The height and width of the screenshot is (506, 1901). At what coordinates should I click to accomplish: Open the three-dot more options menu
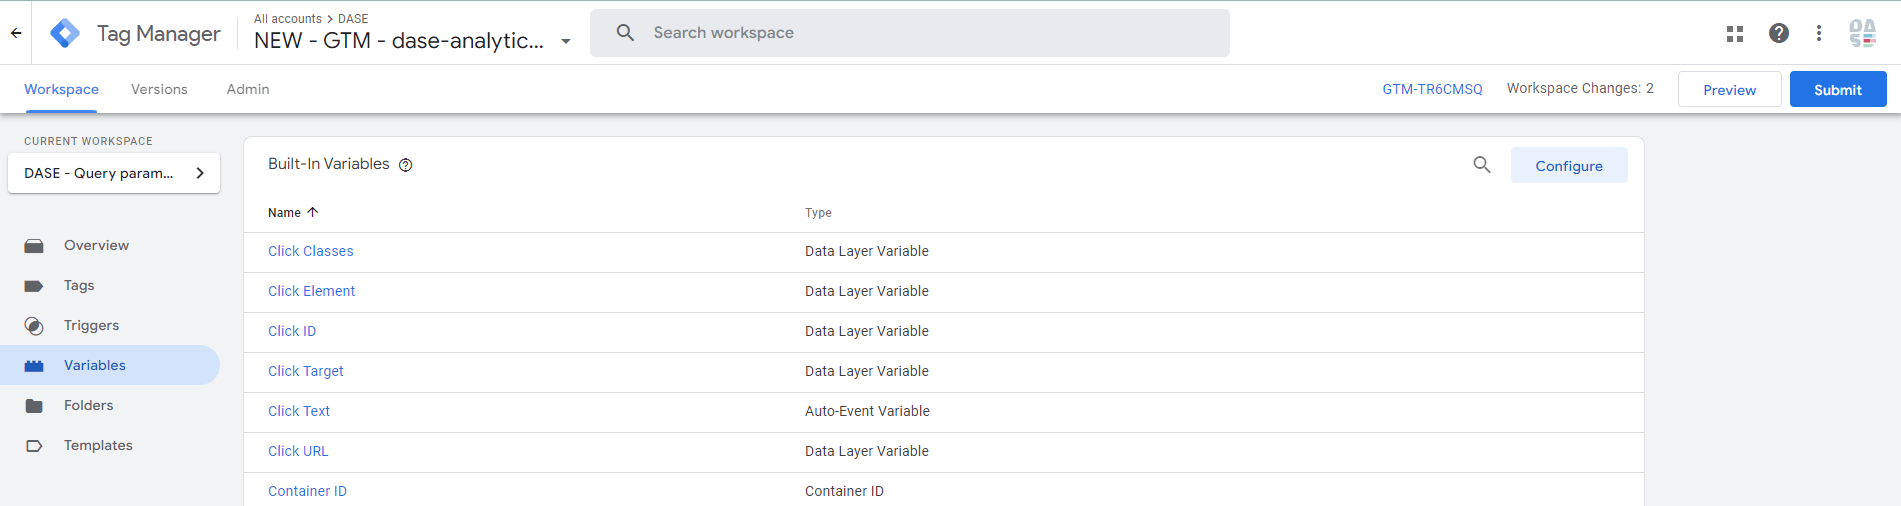(1819, 33)
